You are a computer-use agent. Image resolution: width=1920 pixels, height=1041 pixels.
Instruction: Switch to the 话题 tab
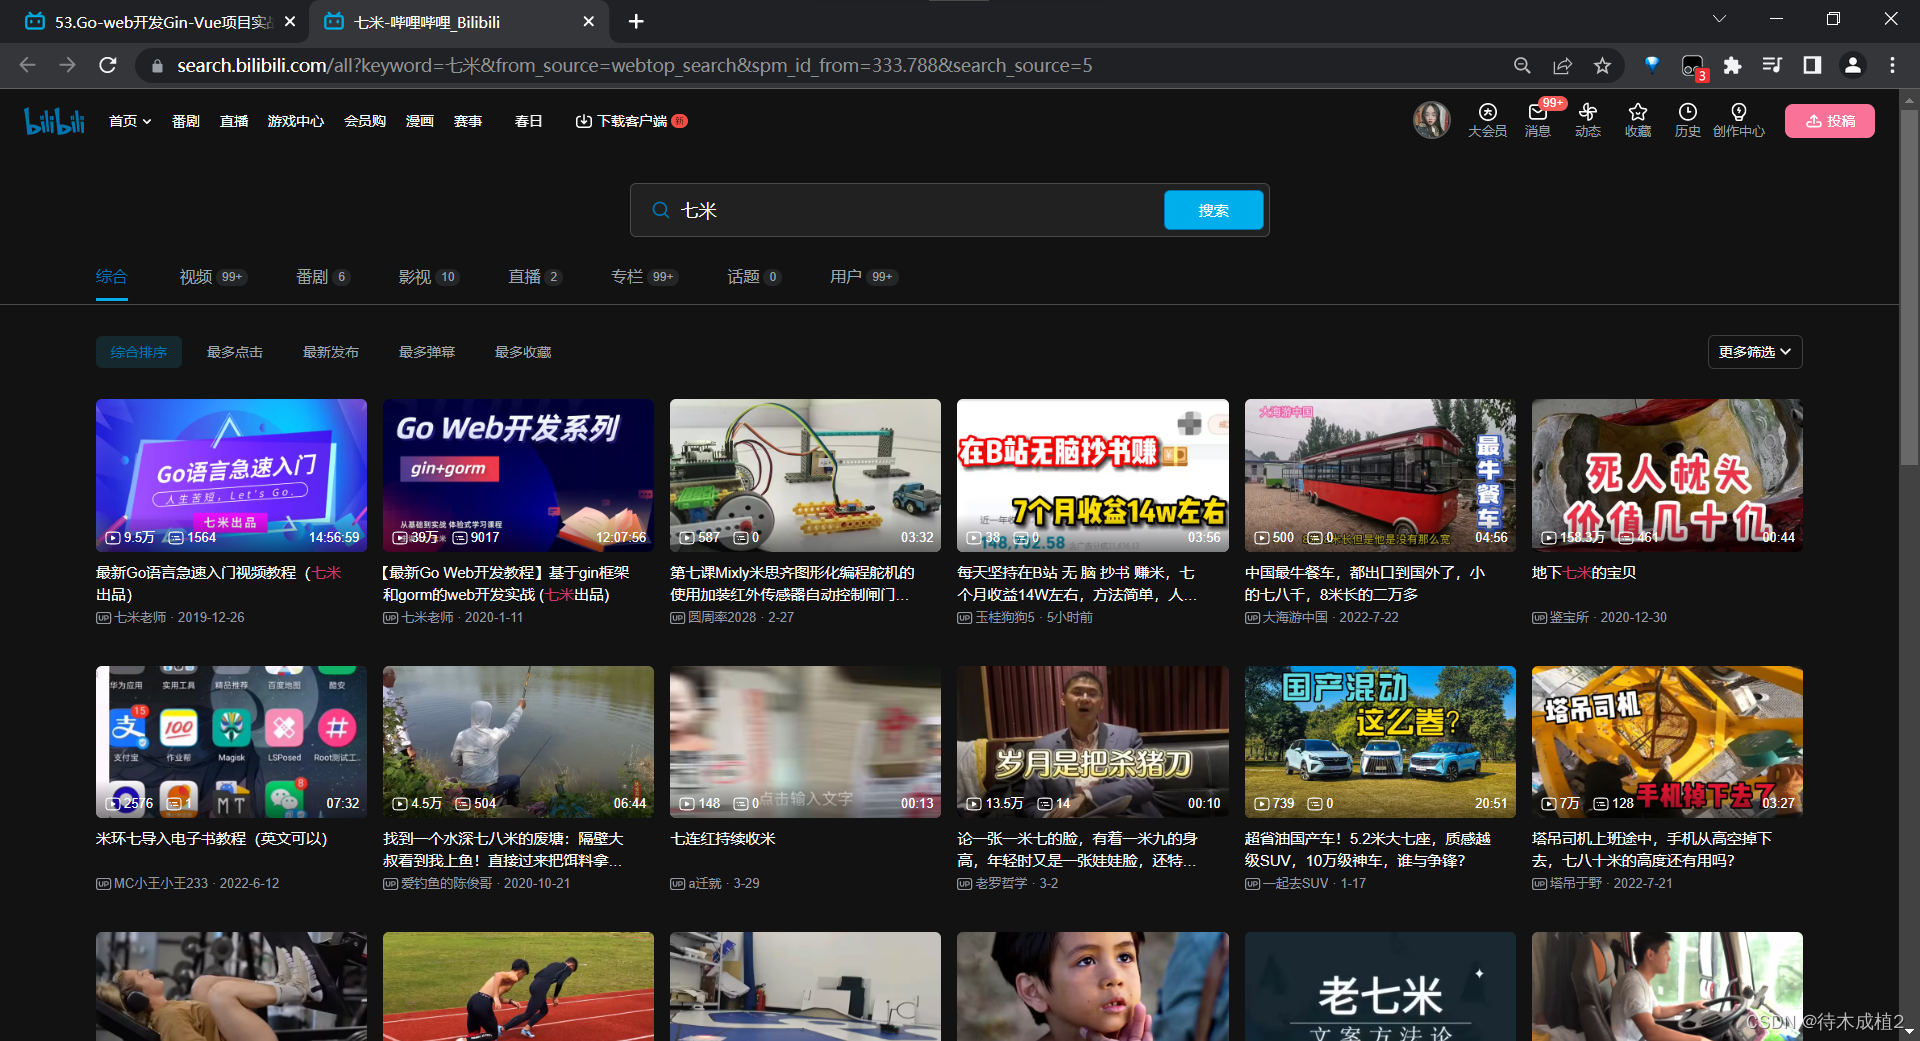pos(754,277)
